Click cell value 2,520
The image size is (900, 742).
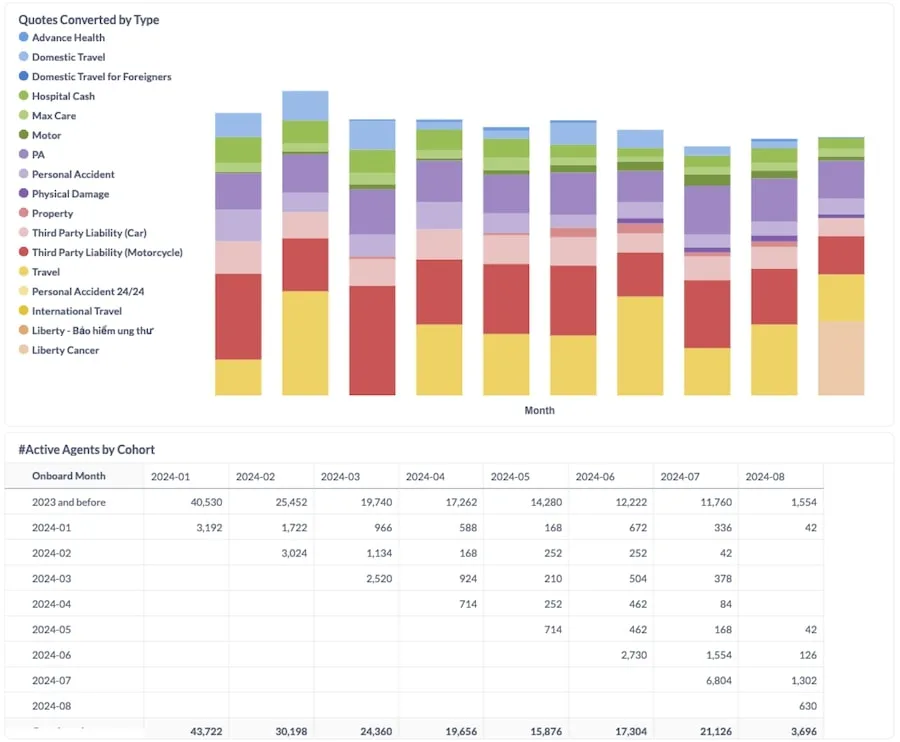(379, 578)
